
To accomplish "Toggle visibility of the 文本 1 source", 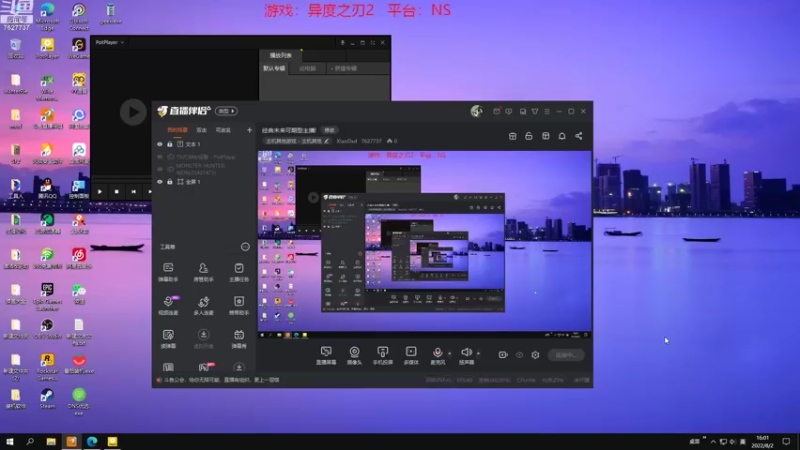I will coord(160,144).
